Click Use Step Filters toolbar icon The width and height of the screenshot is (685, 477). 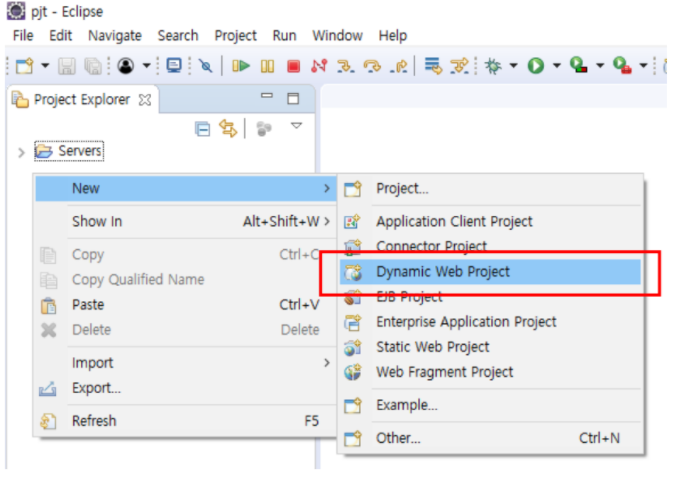tap(460, 66)
